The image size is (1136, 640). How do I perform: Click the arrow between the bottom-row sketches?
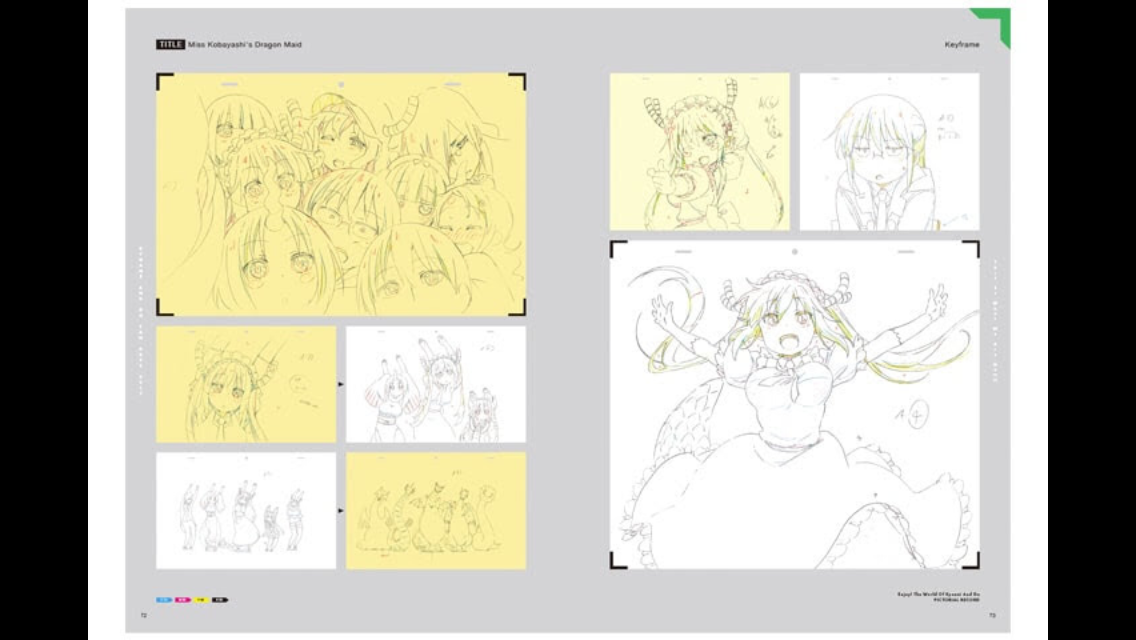click(341, 510)
